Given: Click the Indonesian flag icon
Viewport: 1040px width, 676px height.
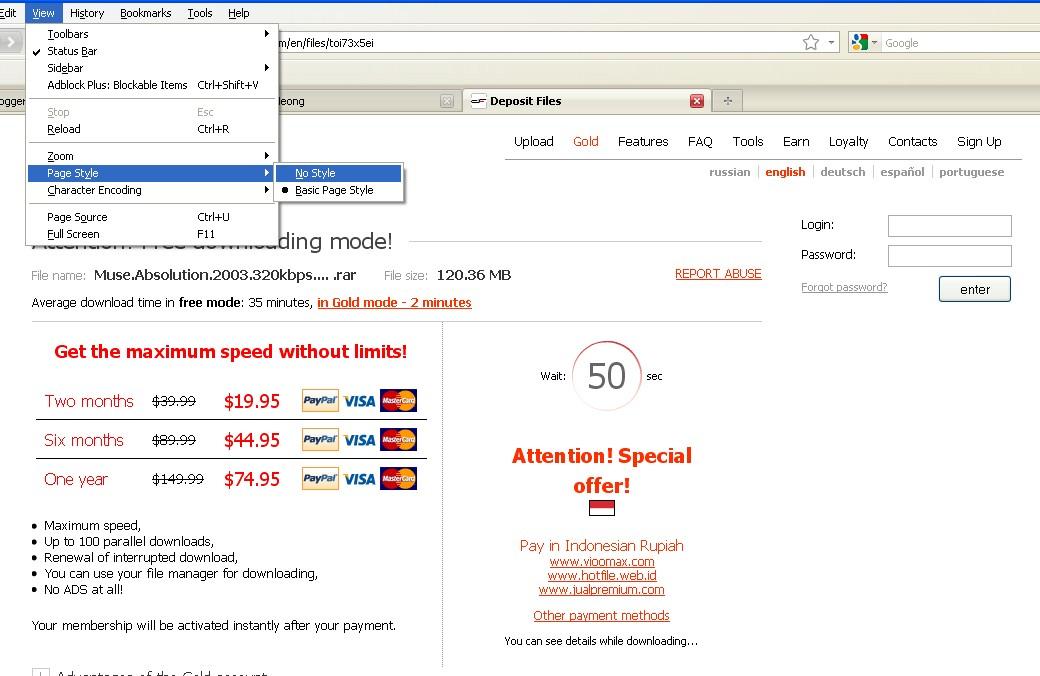Looking at the screenshot, I should 602,508.
